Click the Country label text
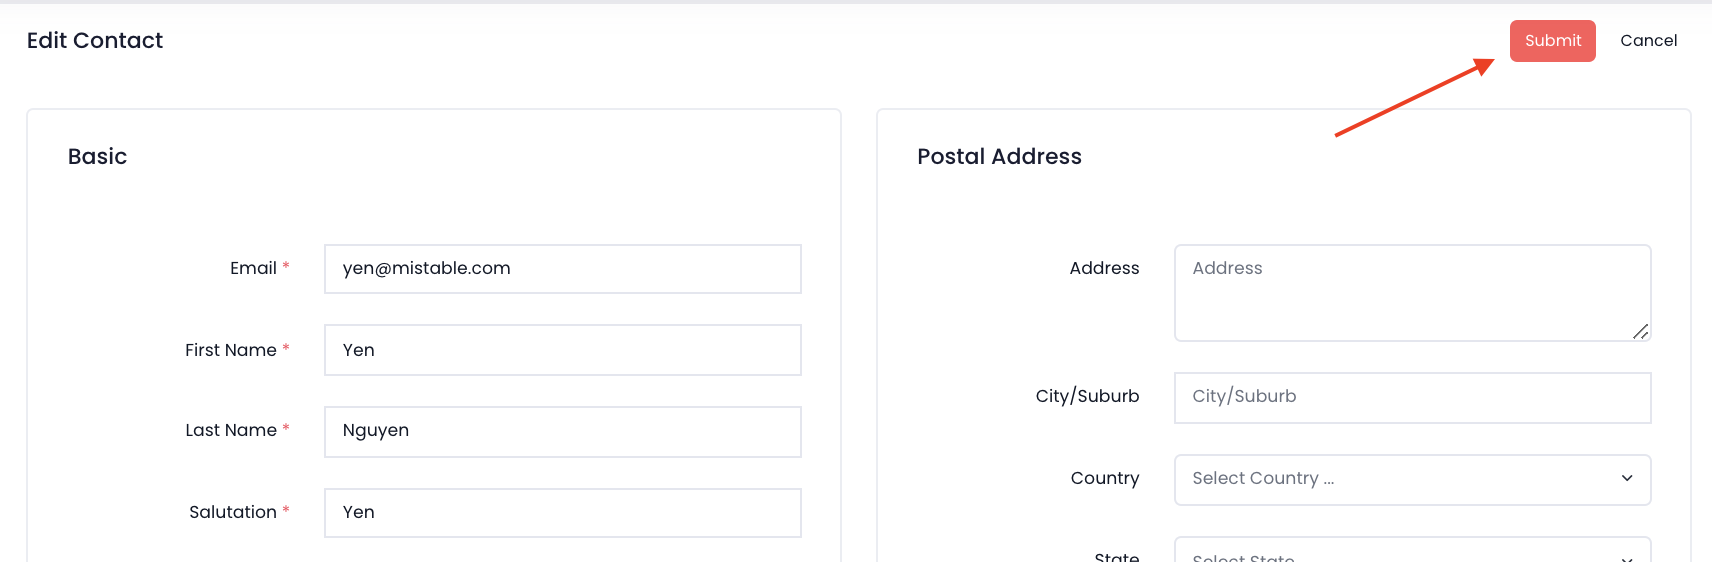This screenshot has height=562, width=1712. 1104,478
